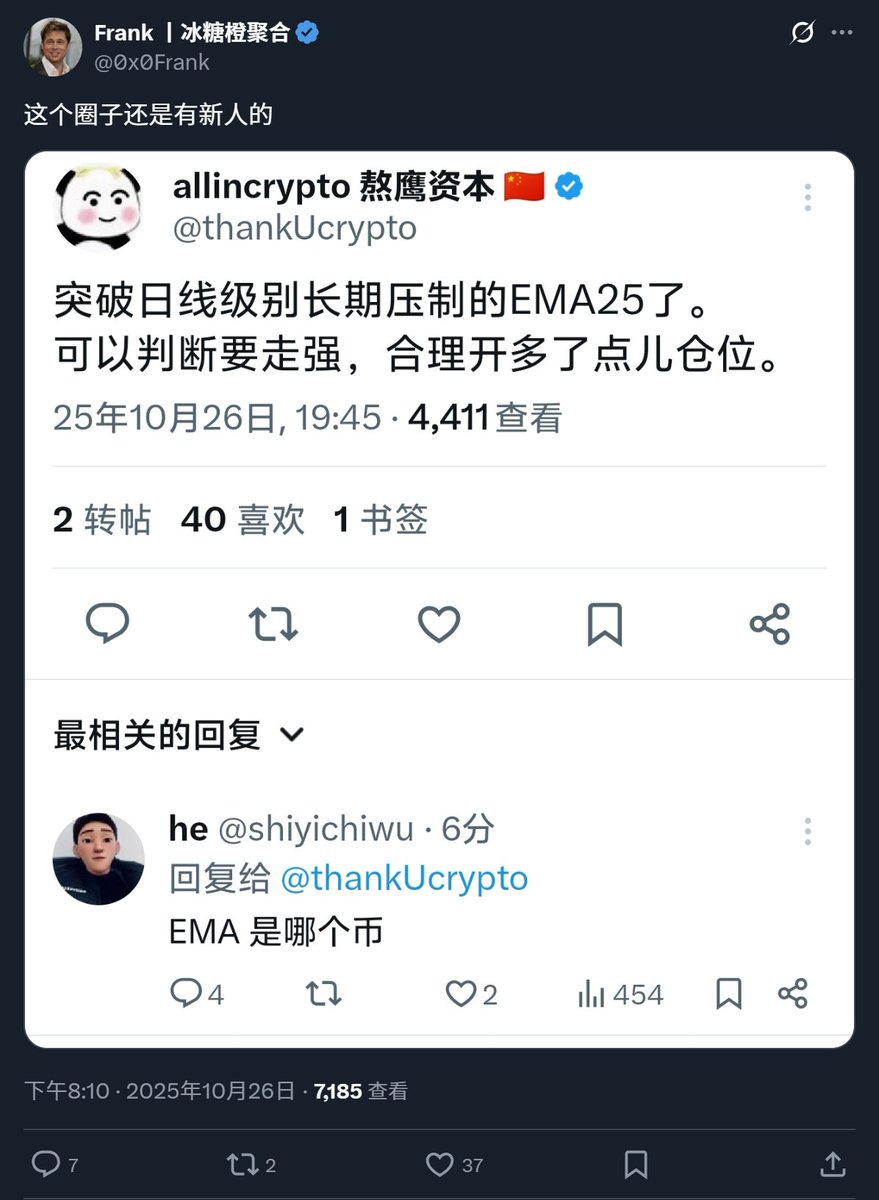Tap the large retweet icon in the quoted tweet
The image size is (879, 1200).
click(273, 624)
